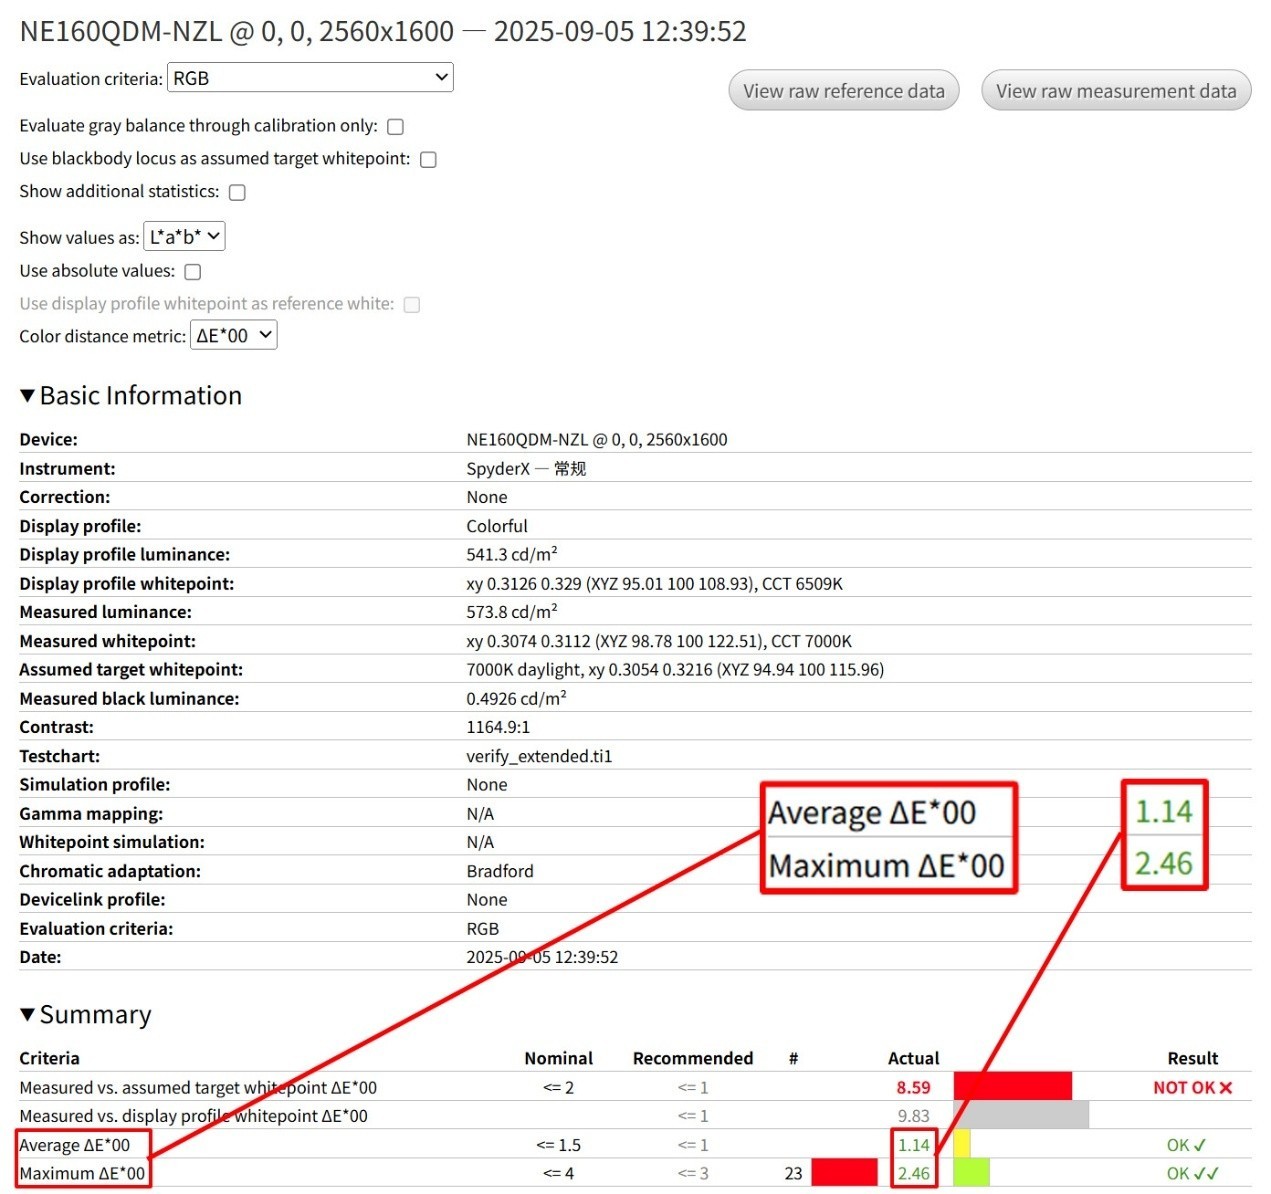Image resolution: width=1271 pixels, height=1194 pixels.
Task: Open the Show values as L*a*b* dropdown
Action: click(185, 237)
